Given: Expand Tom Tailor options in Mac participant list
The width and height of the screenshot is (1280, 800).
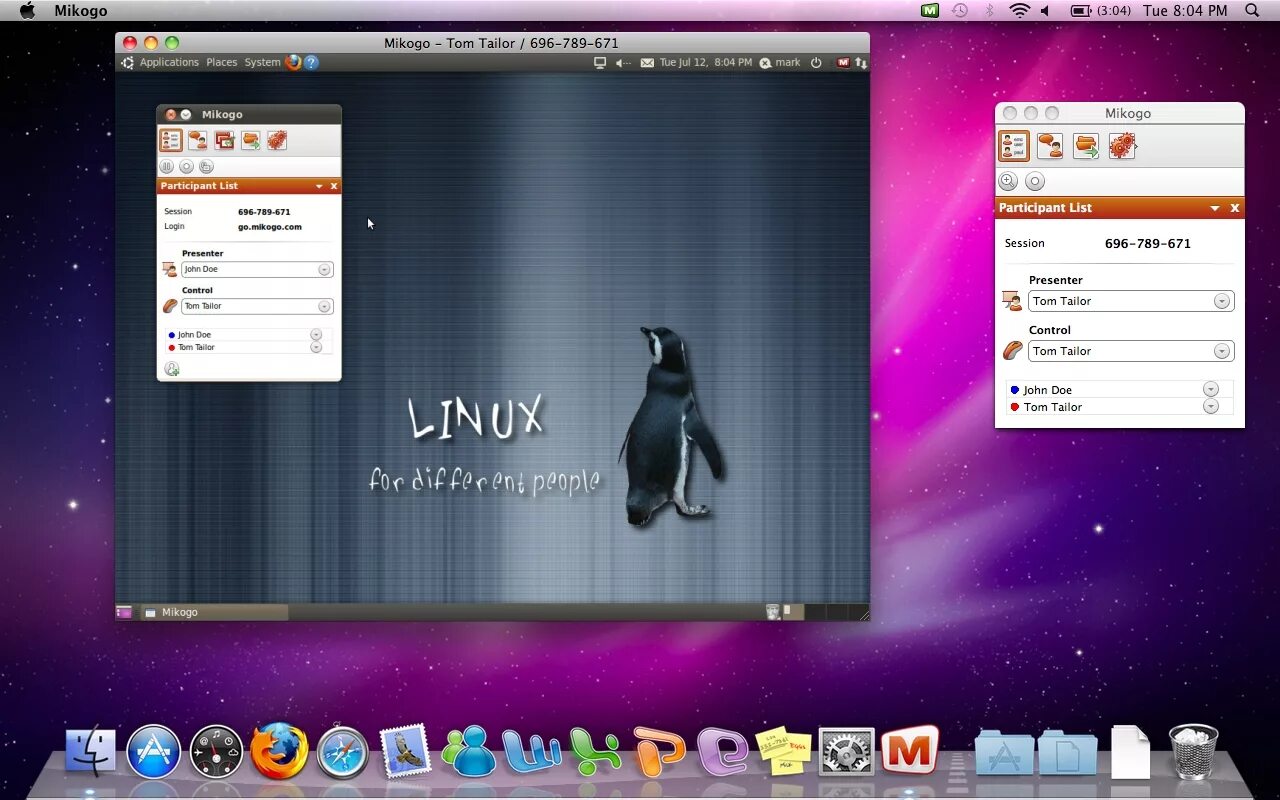Looking at the screenshot, I should pyautogui.click(x=1211, y=407).
